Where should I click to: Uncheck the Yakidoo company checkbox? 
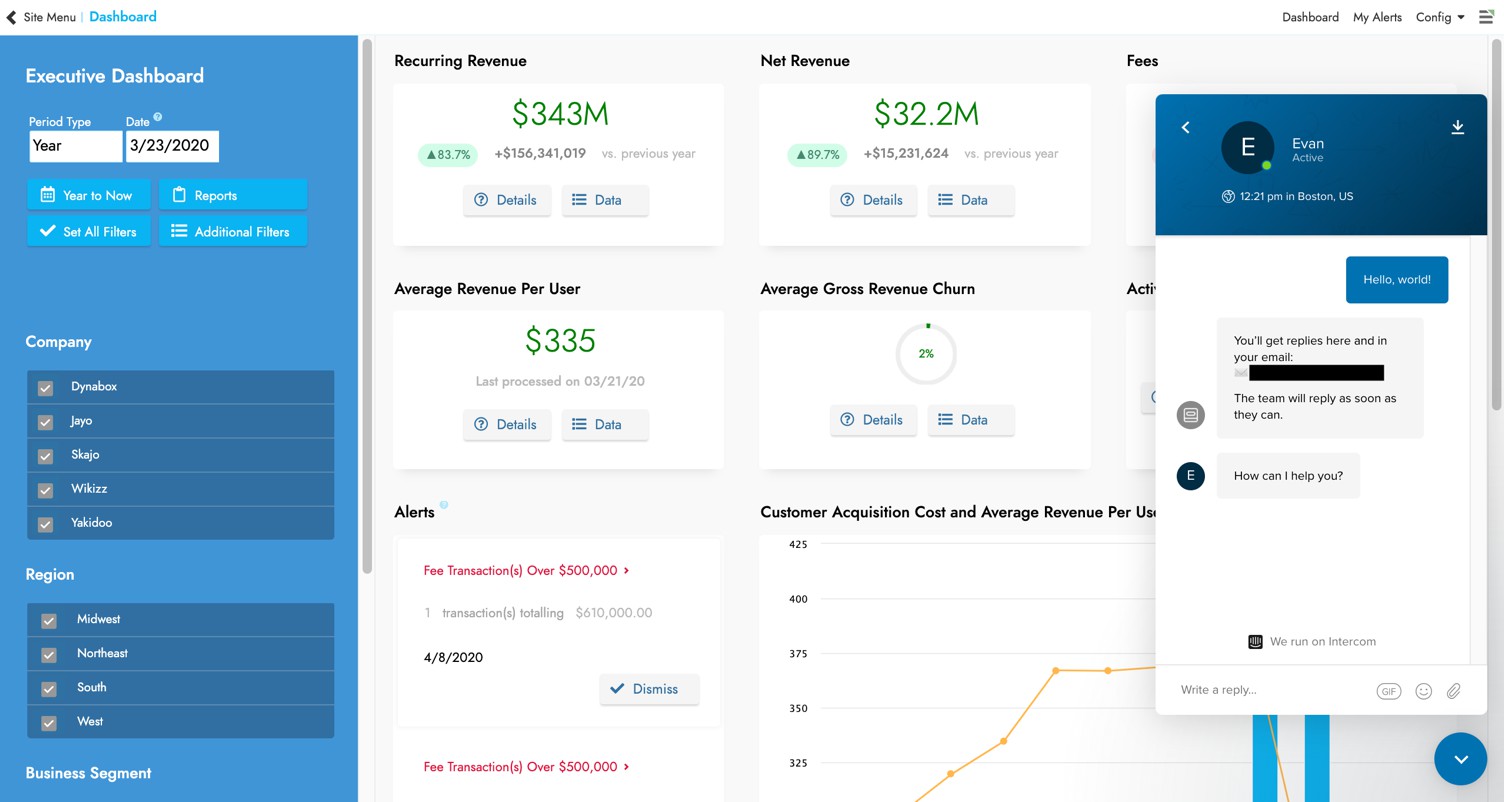(x=45, y=524)
